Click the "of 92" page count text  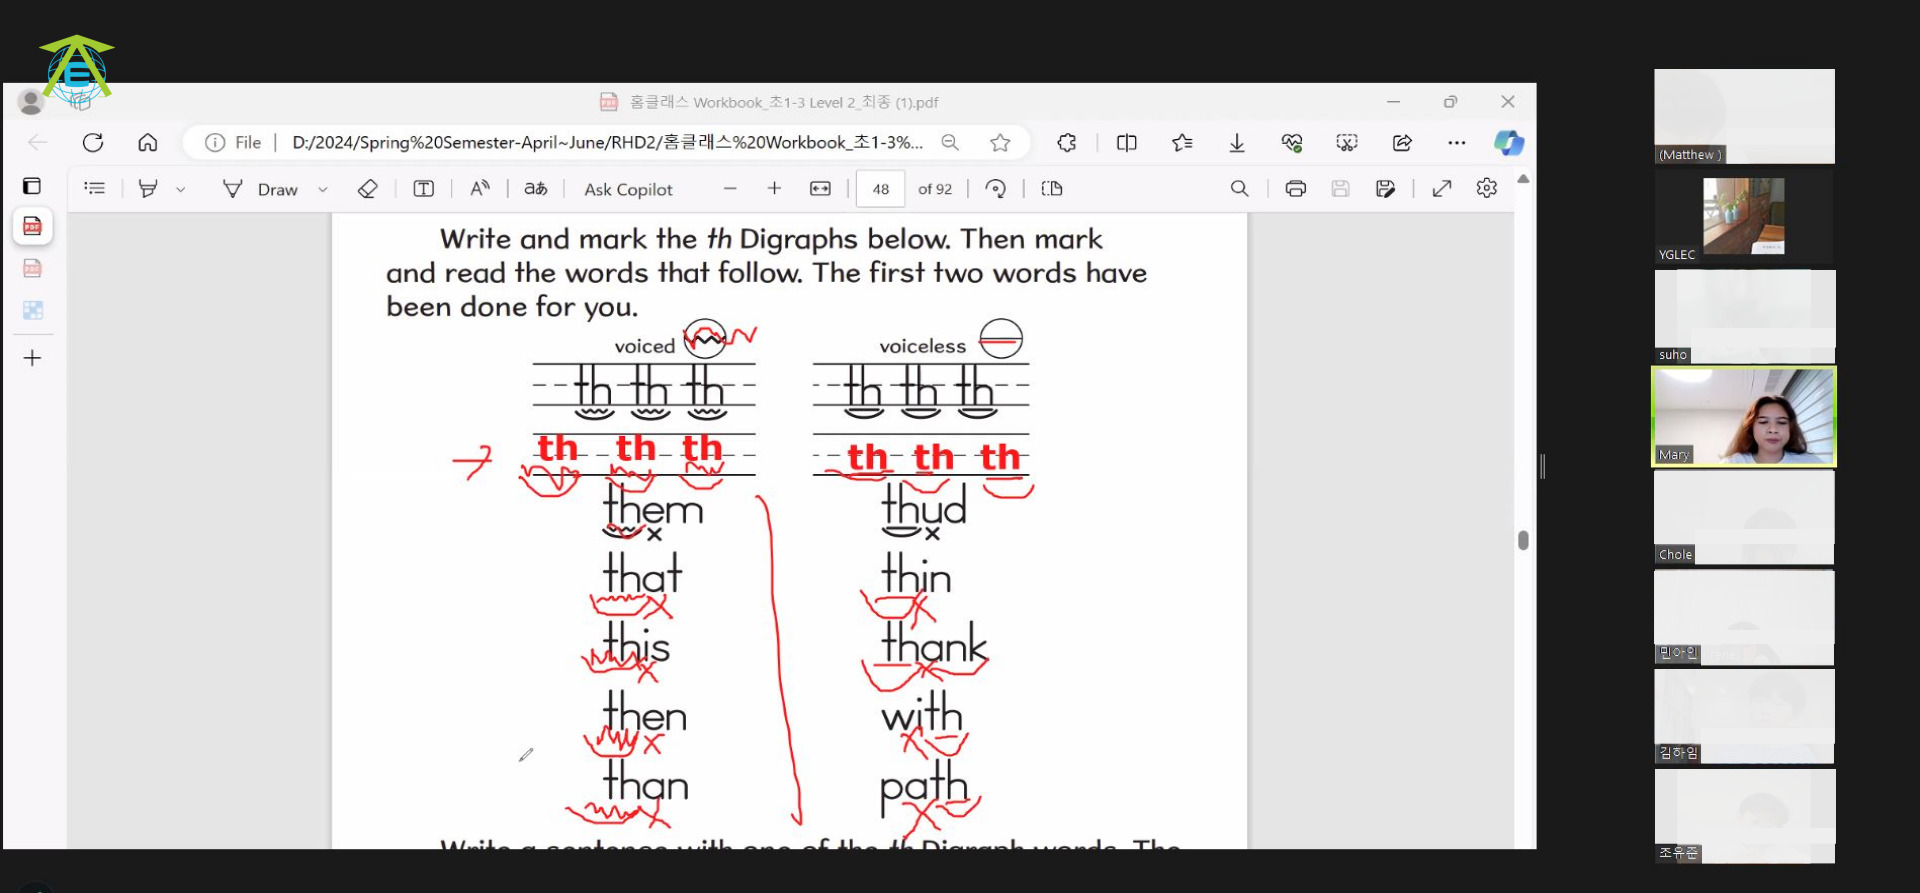coord(935,189)
